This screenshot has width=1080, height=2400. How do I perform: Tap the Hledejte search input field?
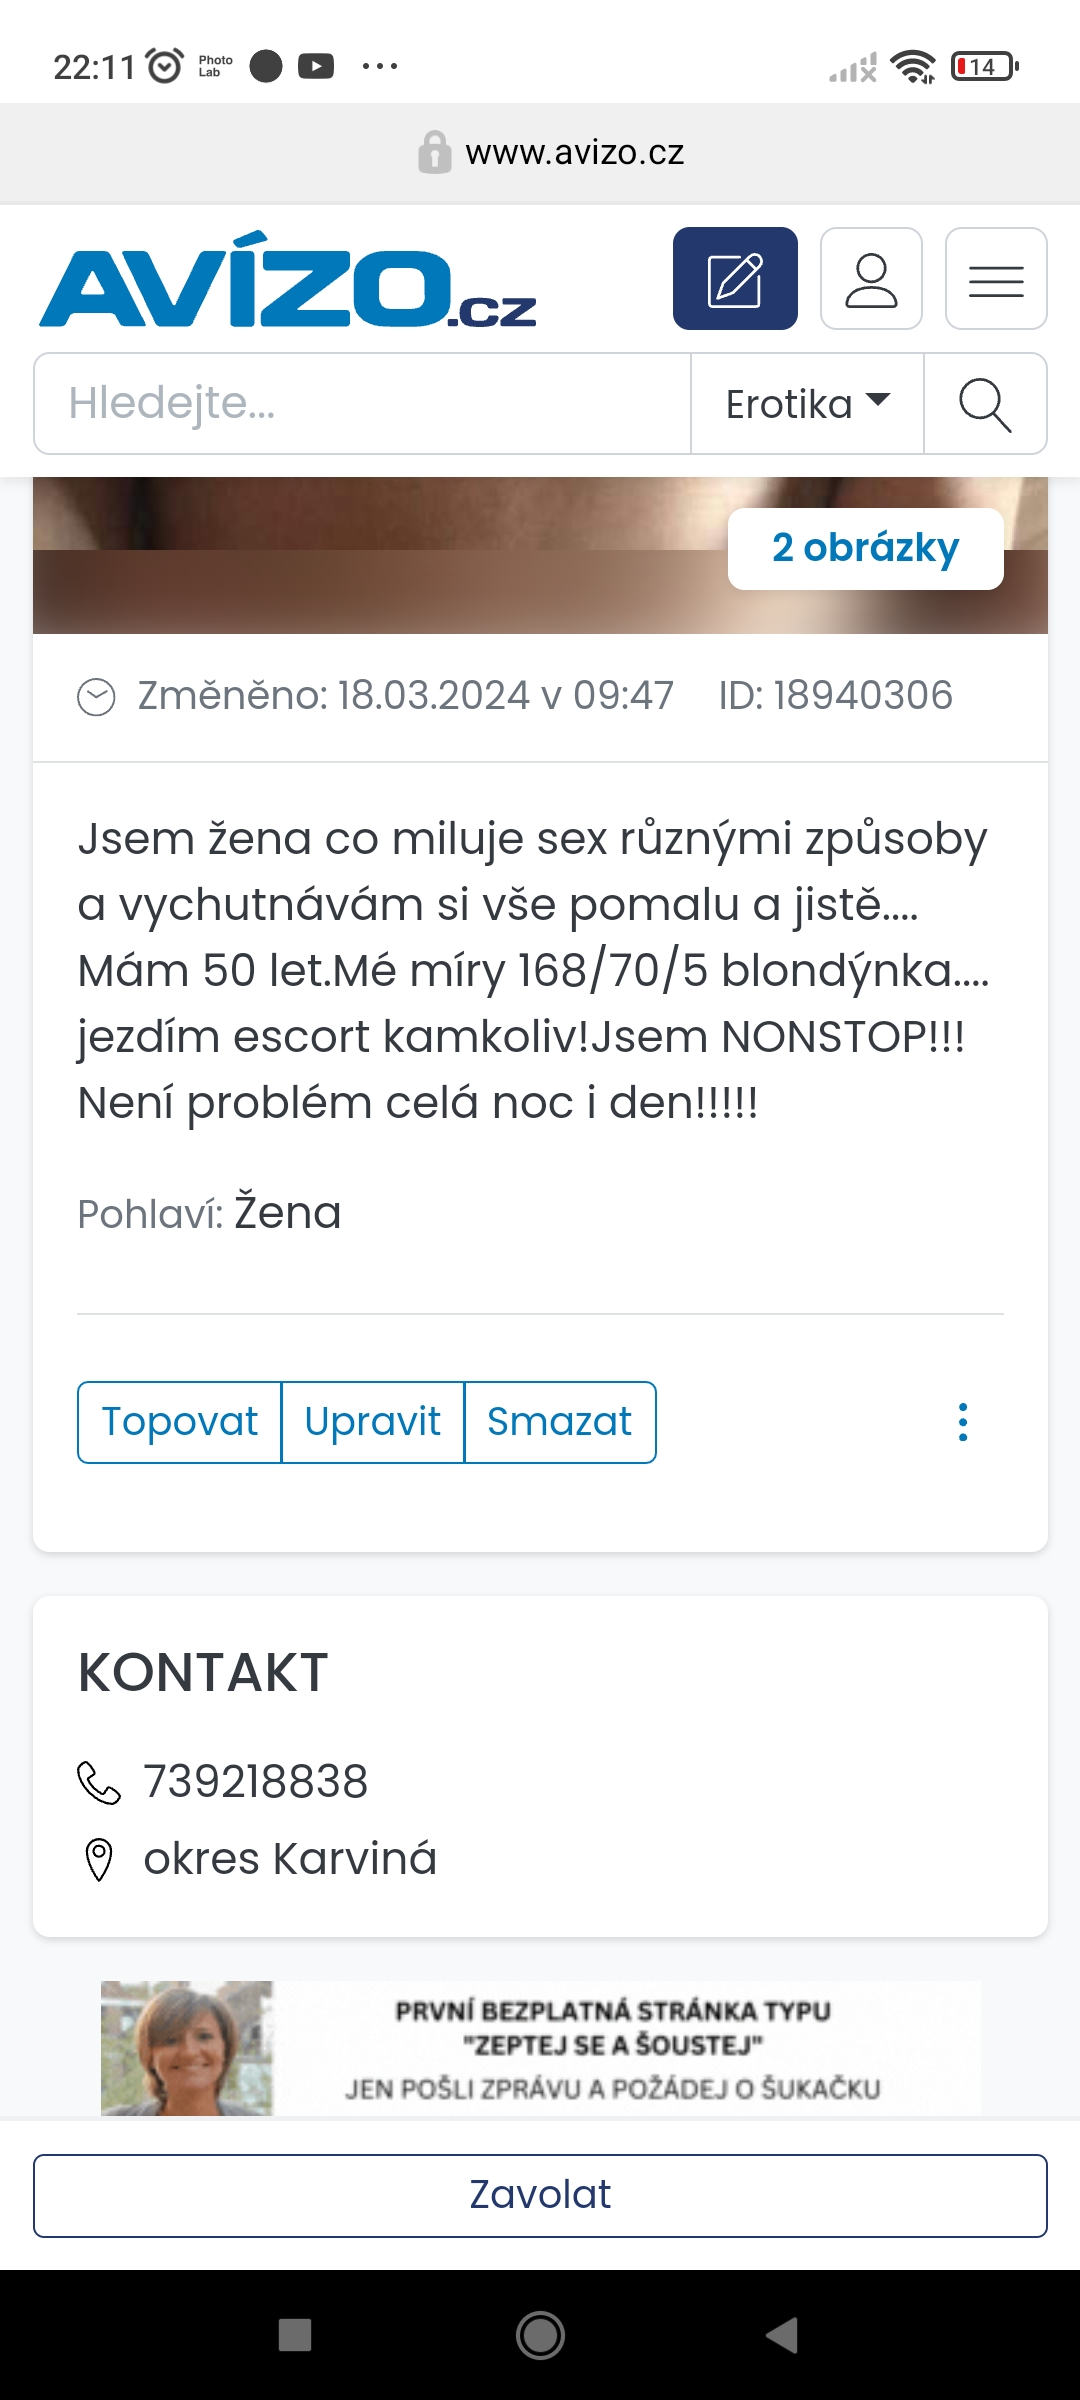362,404
